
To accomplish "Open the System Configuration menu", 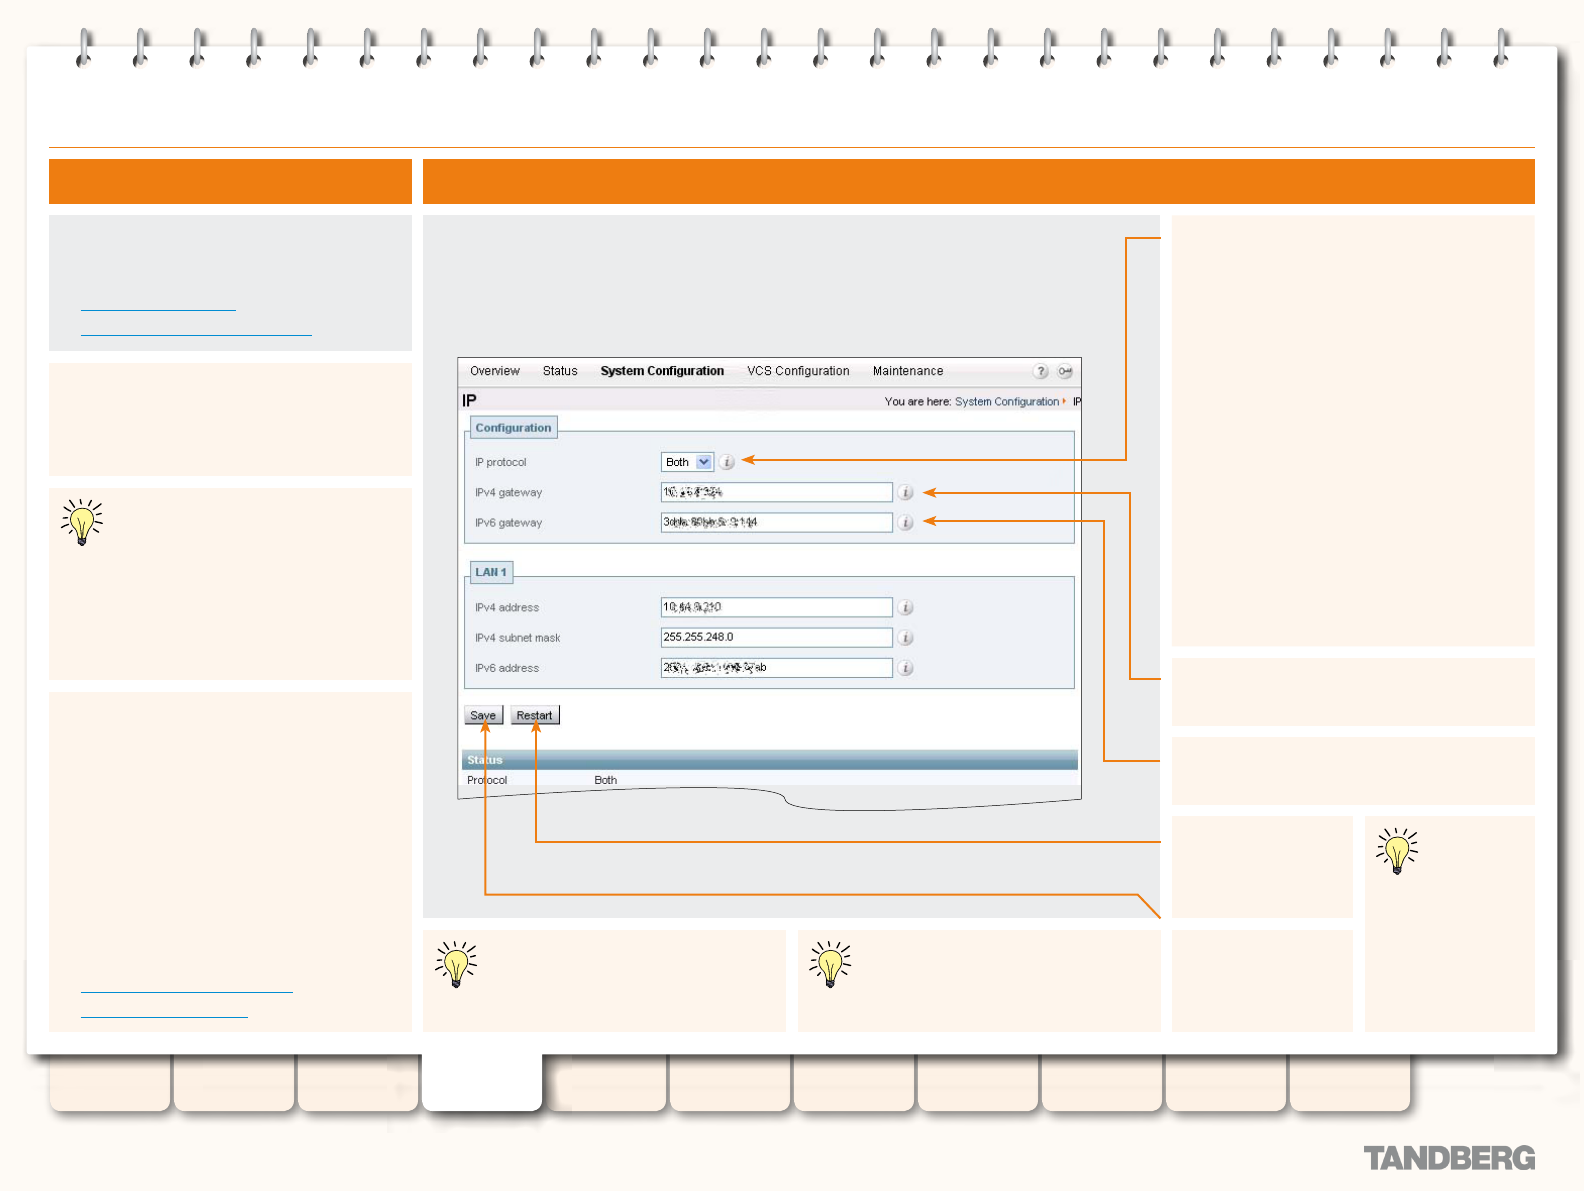I will [x=662, y=371].
